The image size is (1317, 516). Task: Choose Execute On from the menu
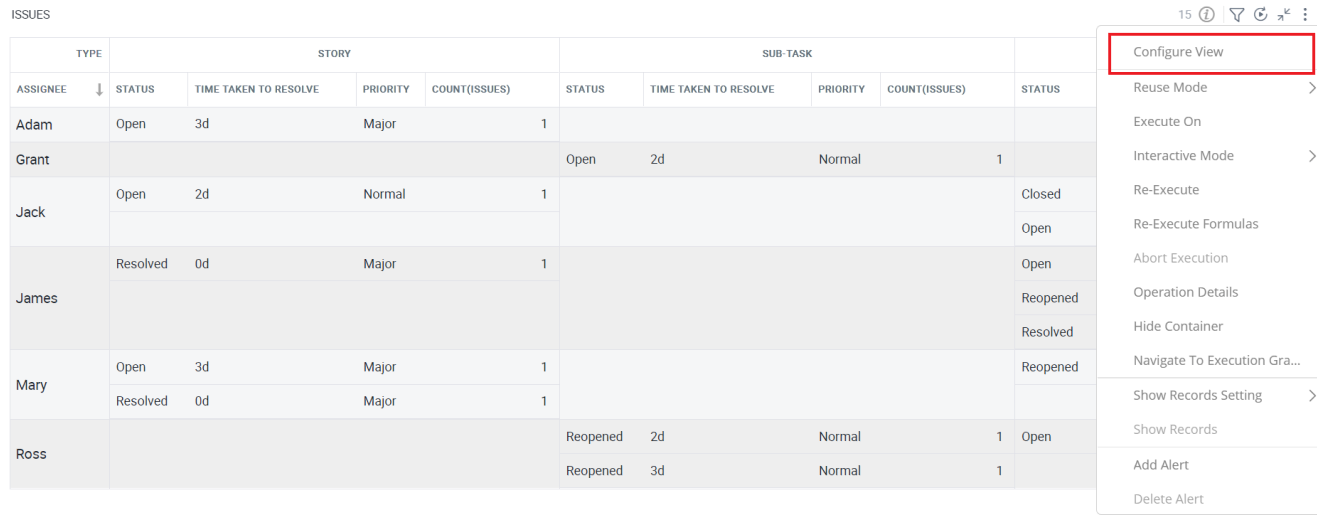(1167, 122)
